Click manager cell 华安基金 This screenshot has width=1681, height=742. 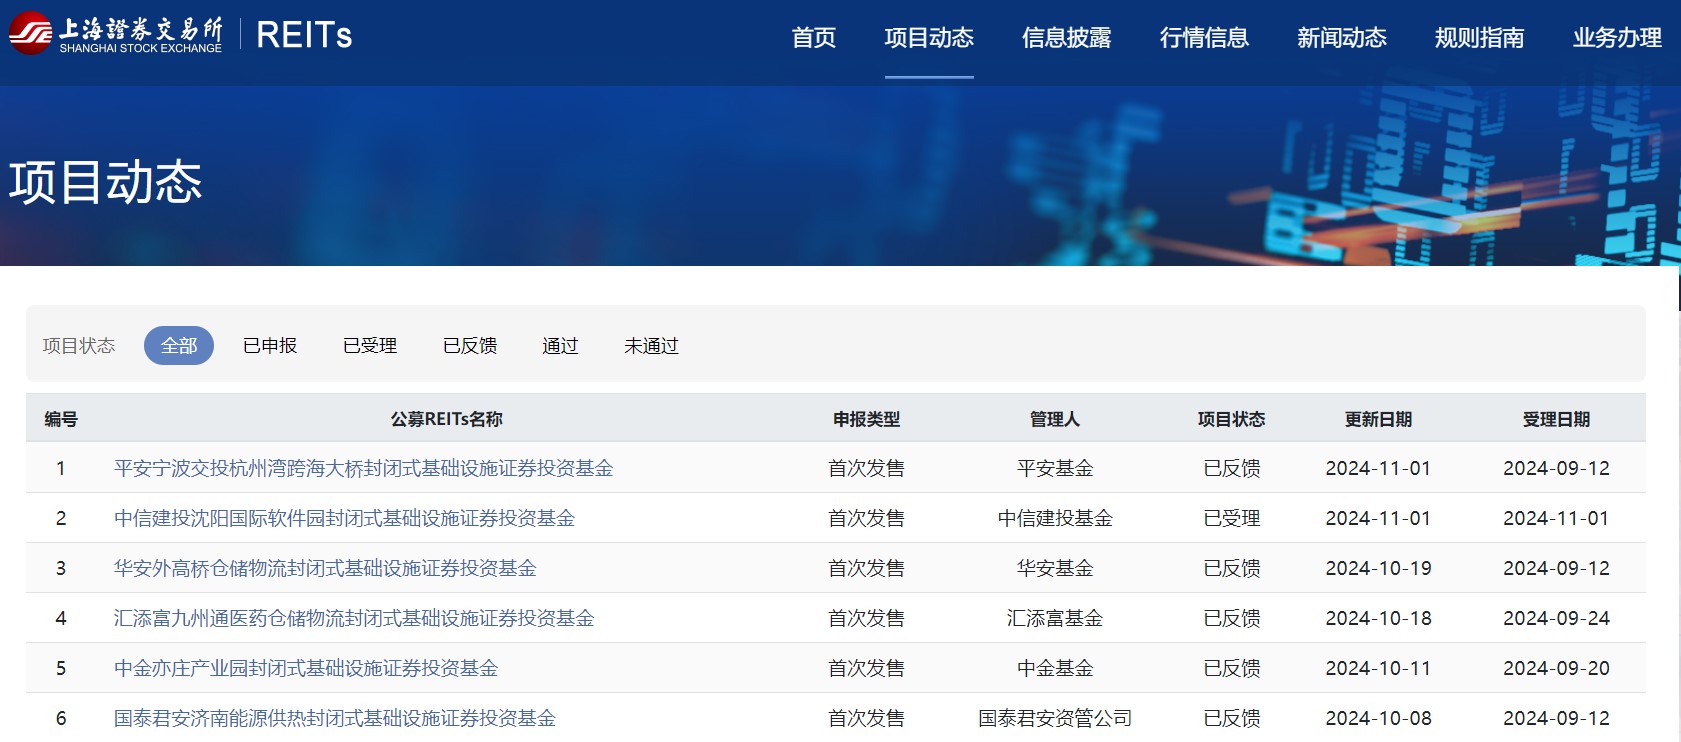(1055, 568)
